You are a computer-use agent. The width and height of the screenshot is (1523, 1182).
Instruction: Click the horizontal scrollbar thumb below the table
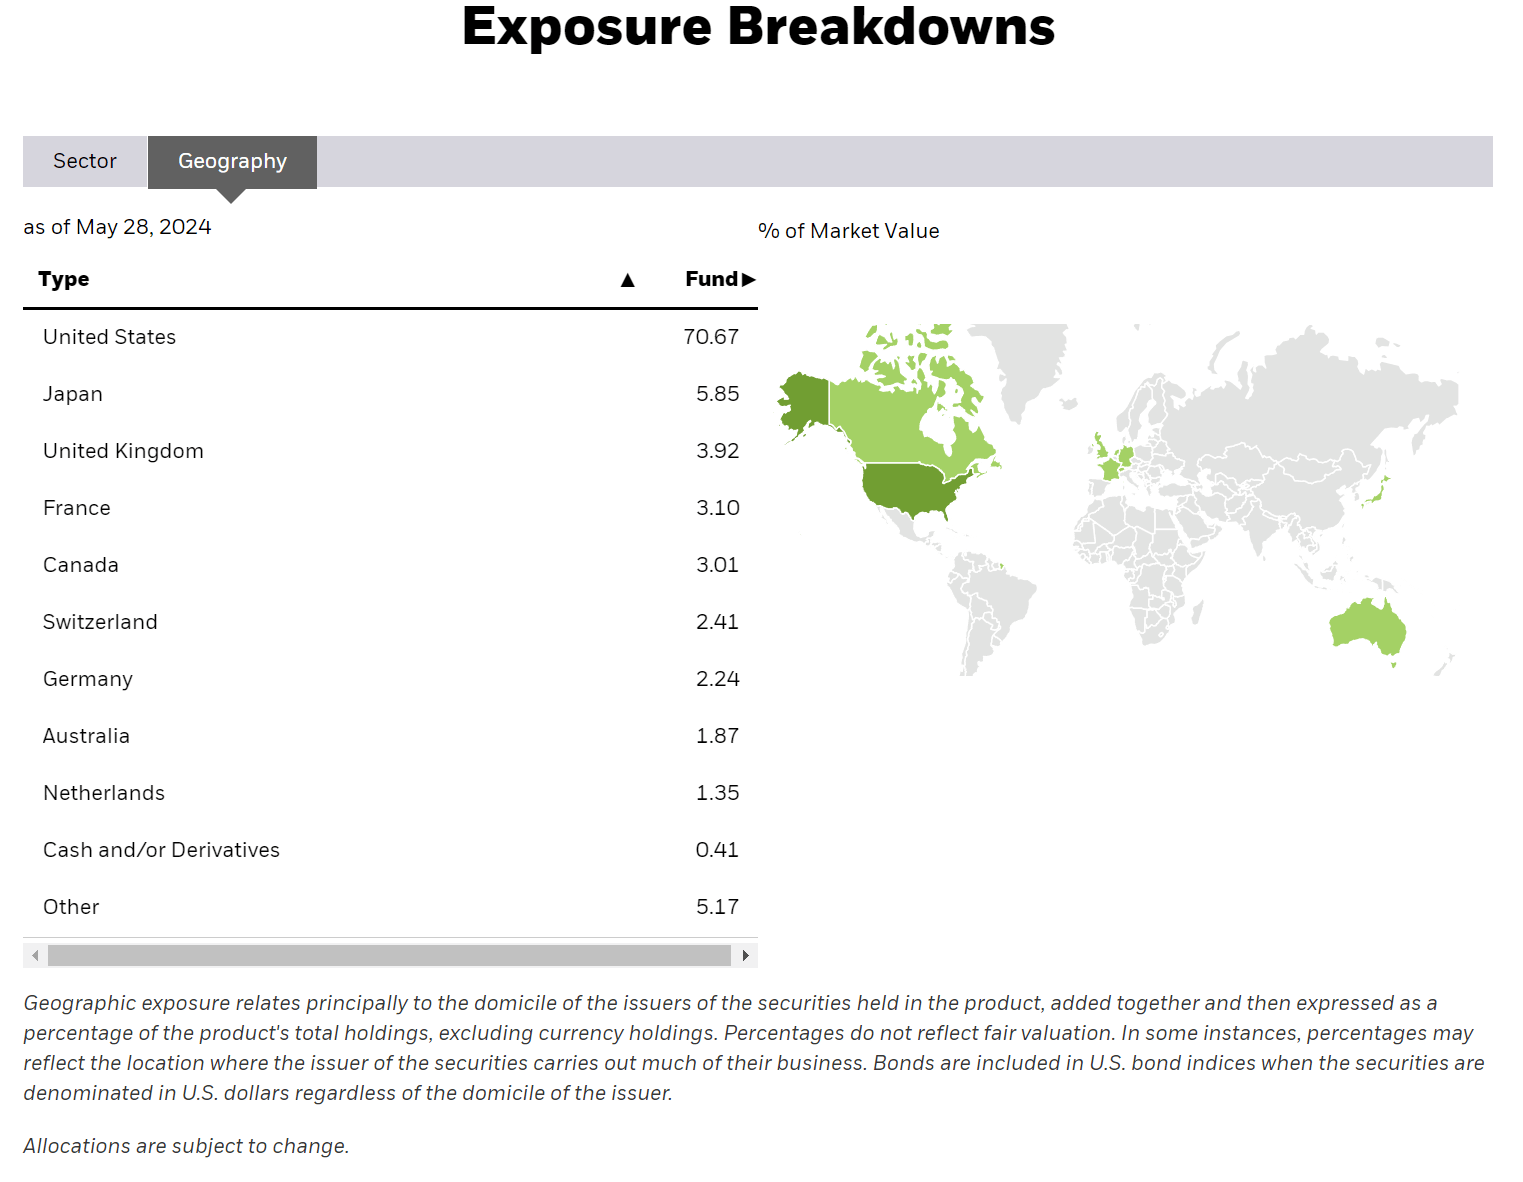coord(390,955)
